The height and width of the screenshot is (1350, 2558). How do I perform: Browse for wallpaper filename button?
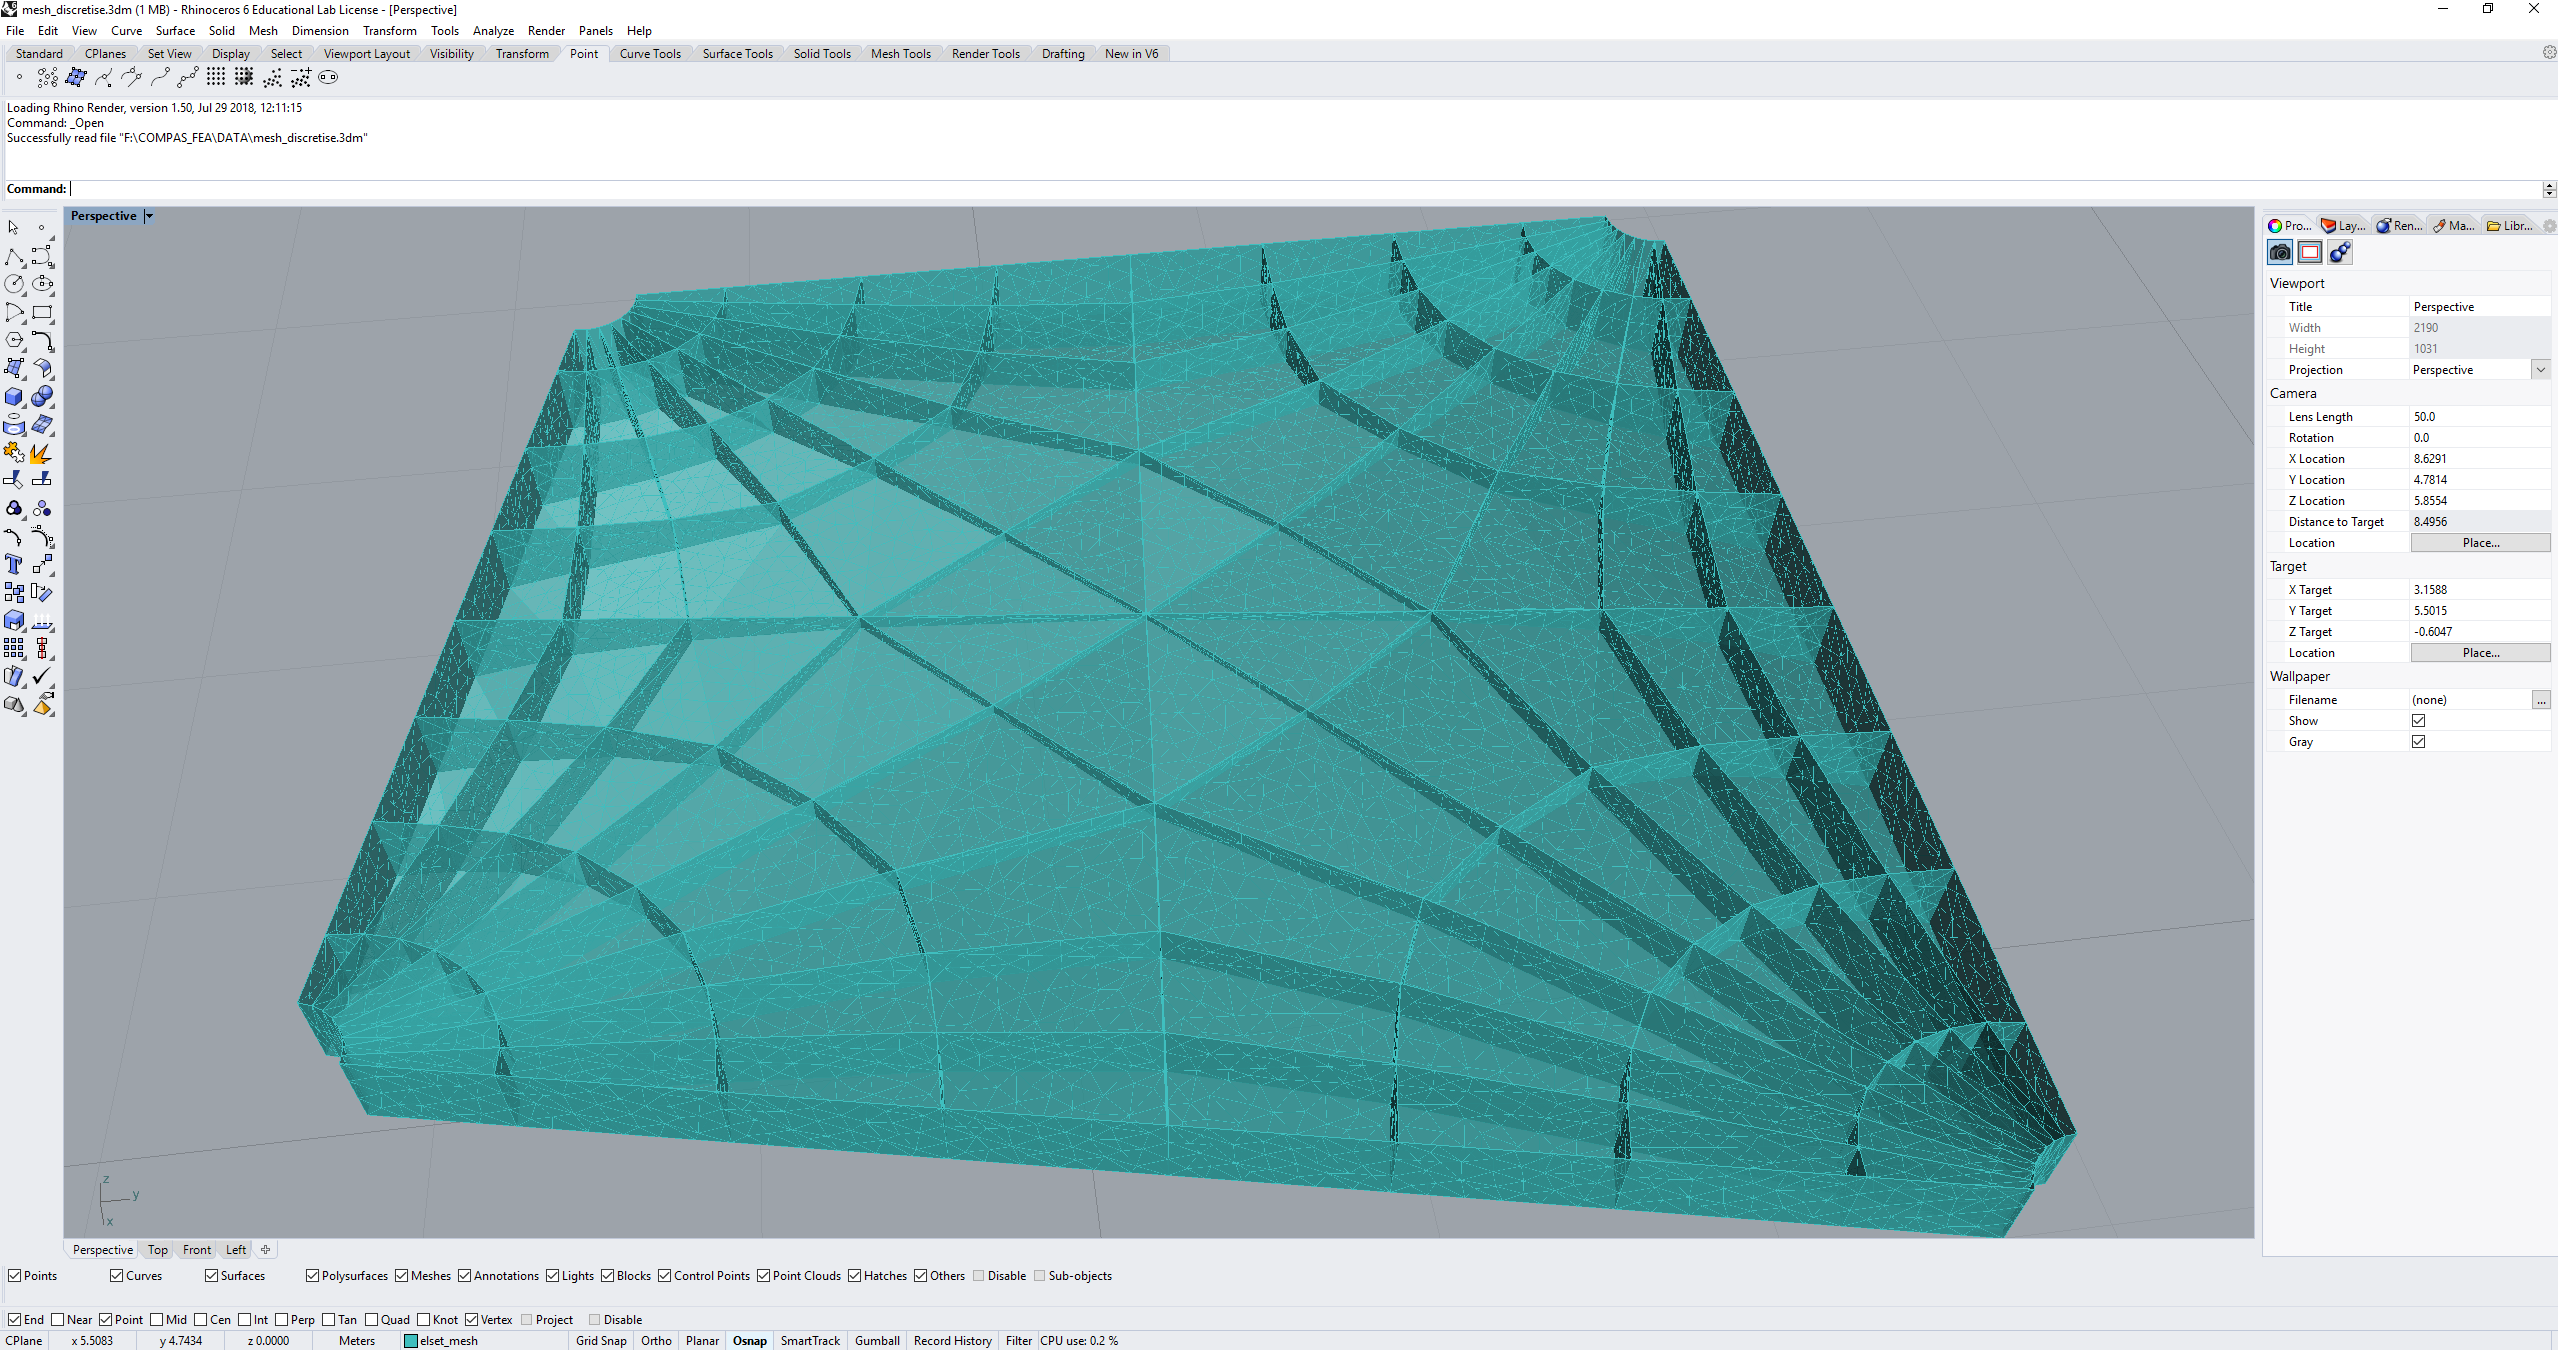click(x=2541, y=700)
